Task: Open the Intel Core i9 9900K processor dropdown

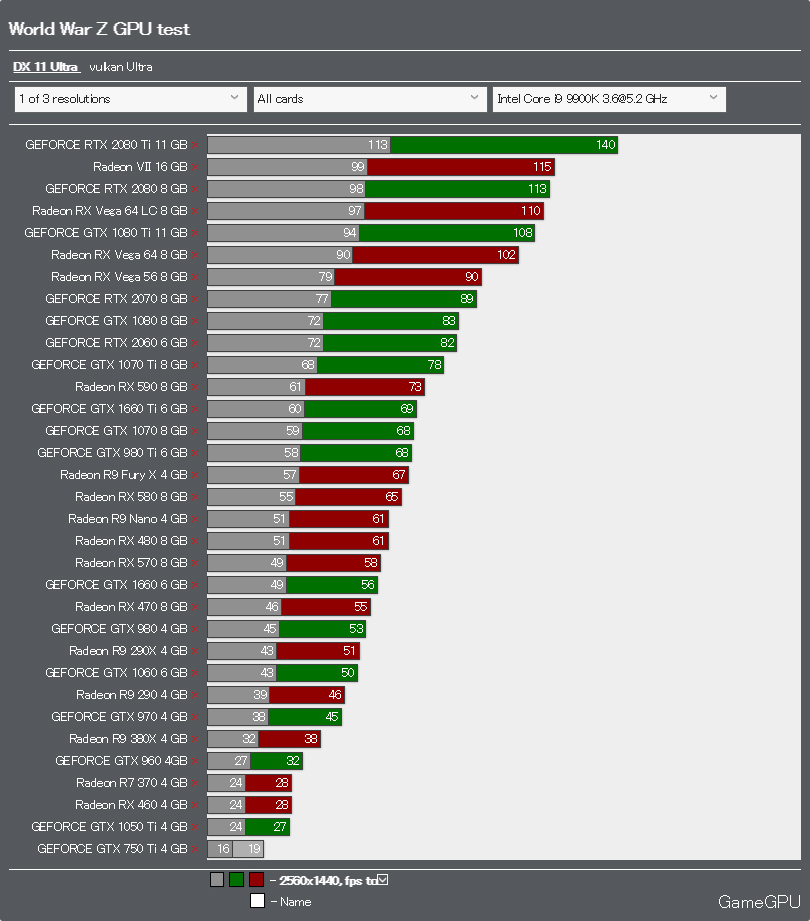Action: 608,99
